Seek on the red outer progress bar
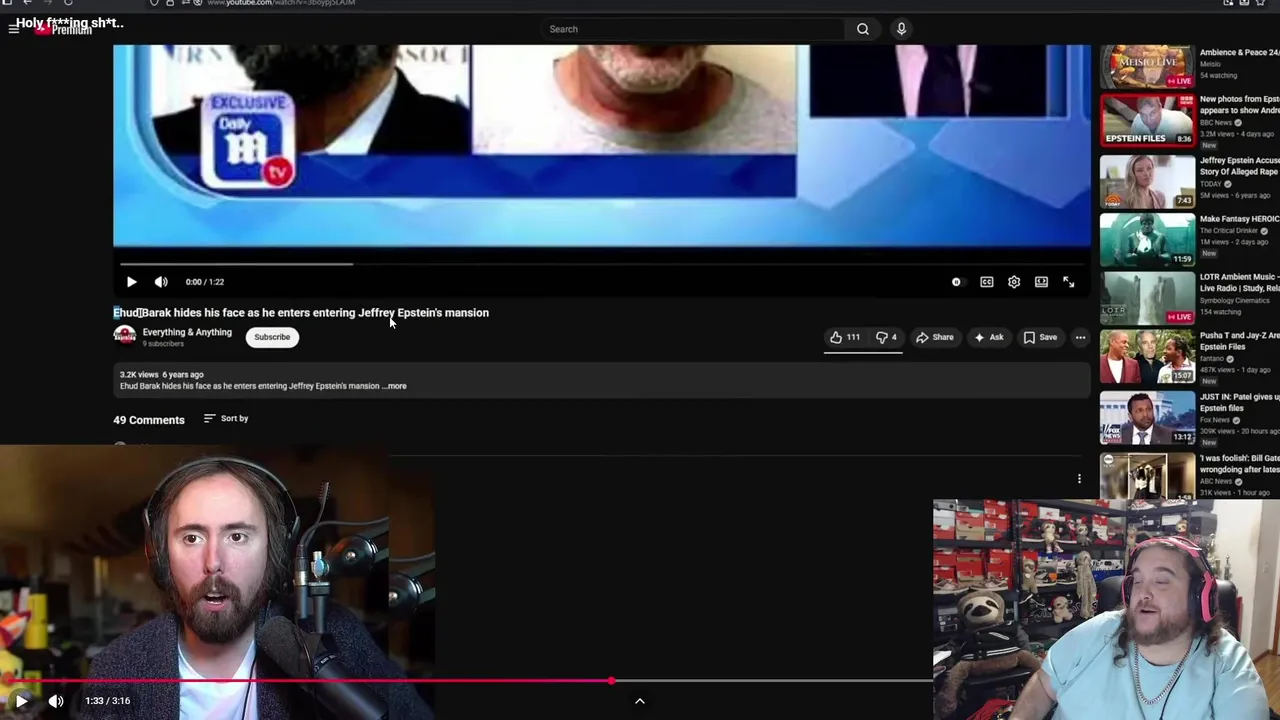The image size is (1280, 720). [x=466, y=681]
